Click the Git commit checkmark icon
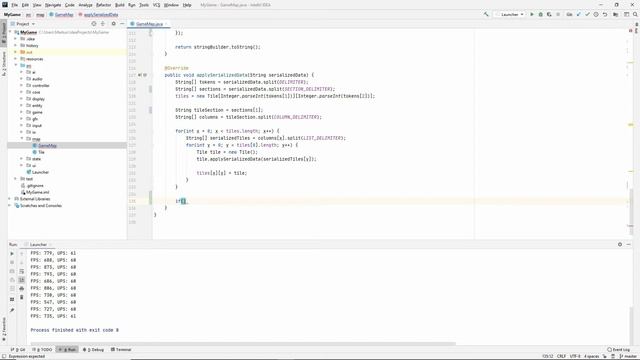 click(587, 14)
